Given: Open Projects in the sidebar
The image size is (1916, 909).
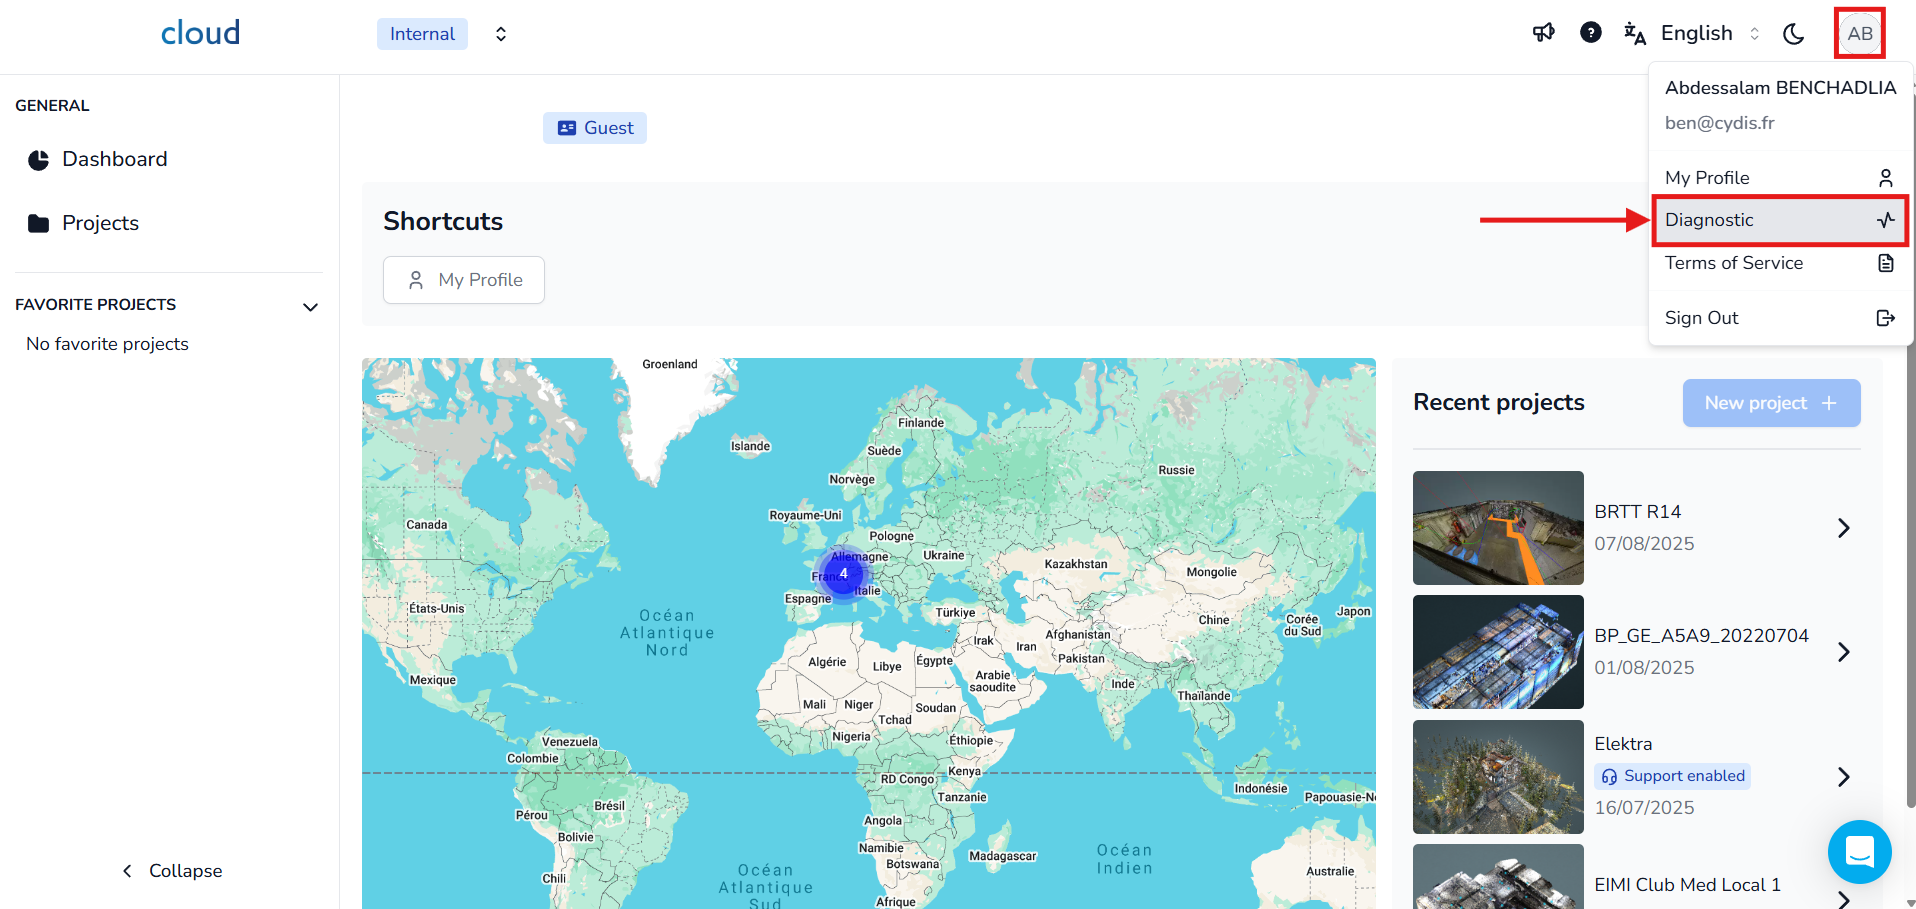Looking at the screenshot, I should (100, 223).
